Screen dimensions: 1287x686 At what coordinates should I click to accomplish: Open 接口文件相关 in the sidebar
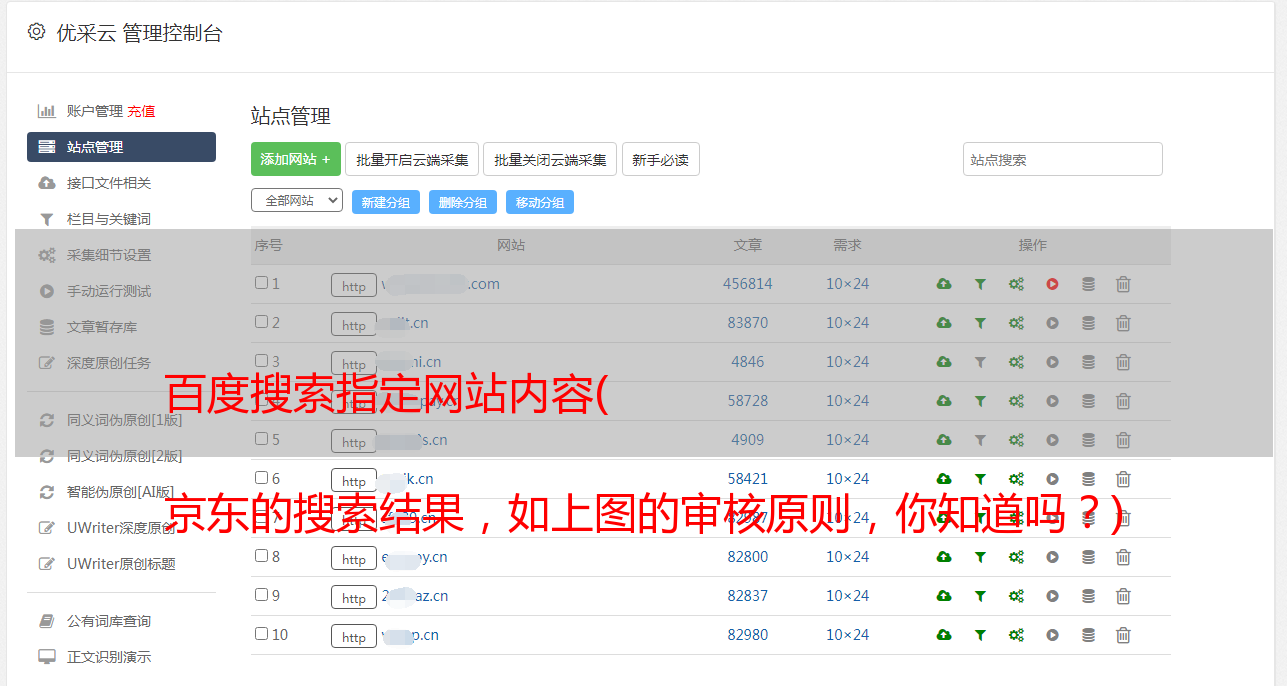point(109,183)
